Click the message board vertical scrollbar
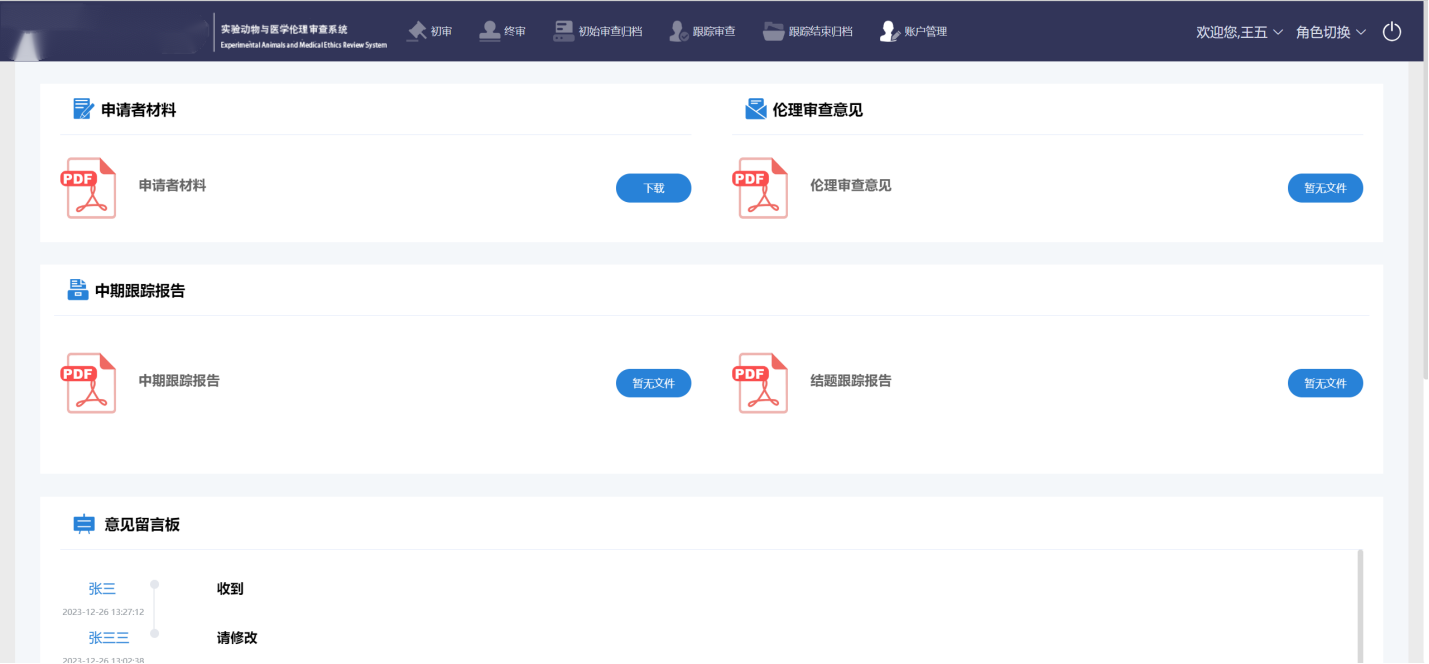 point(1359,605)
